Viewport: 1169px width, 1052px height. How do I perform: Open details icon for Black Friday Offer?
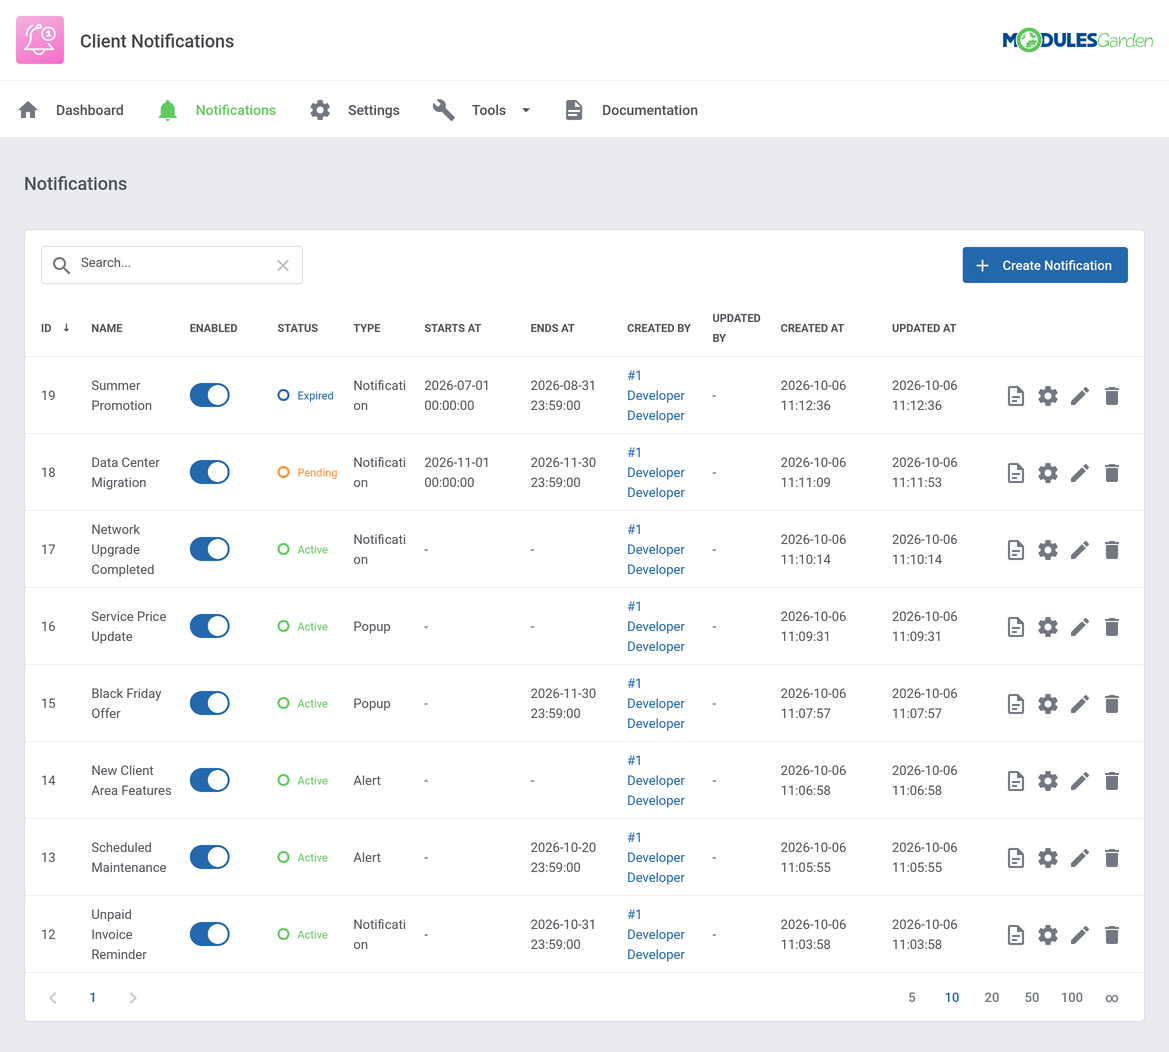click(x=1015, y=704)
